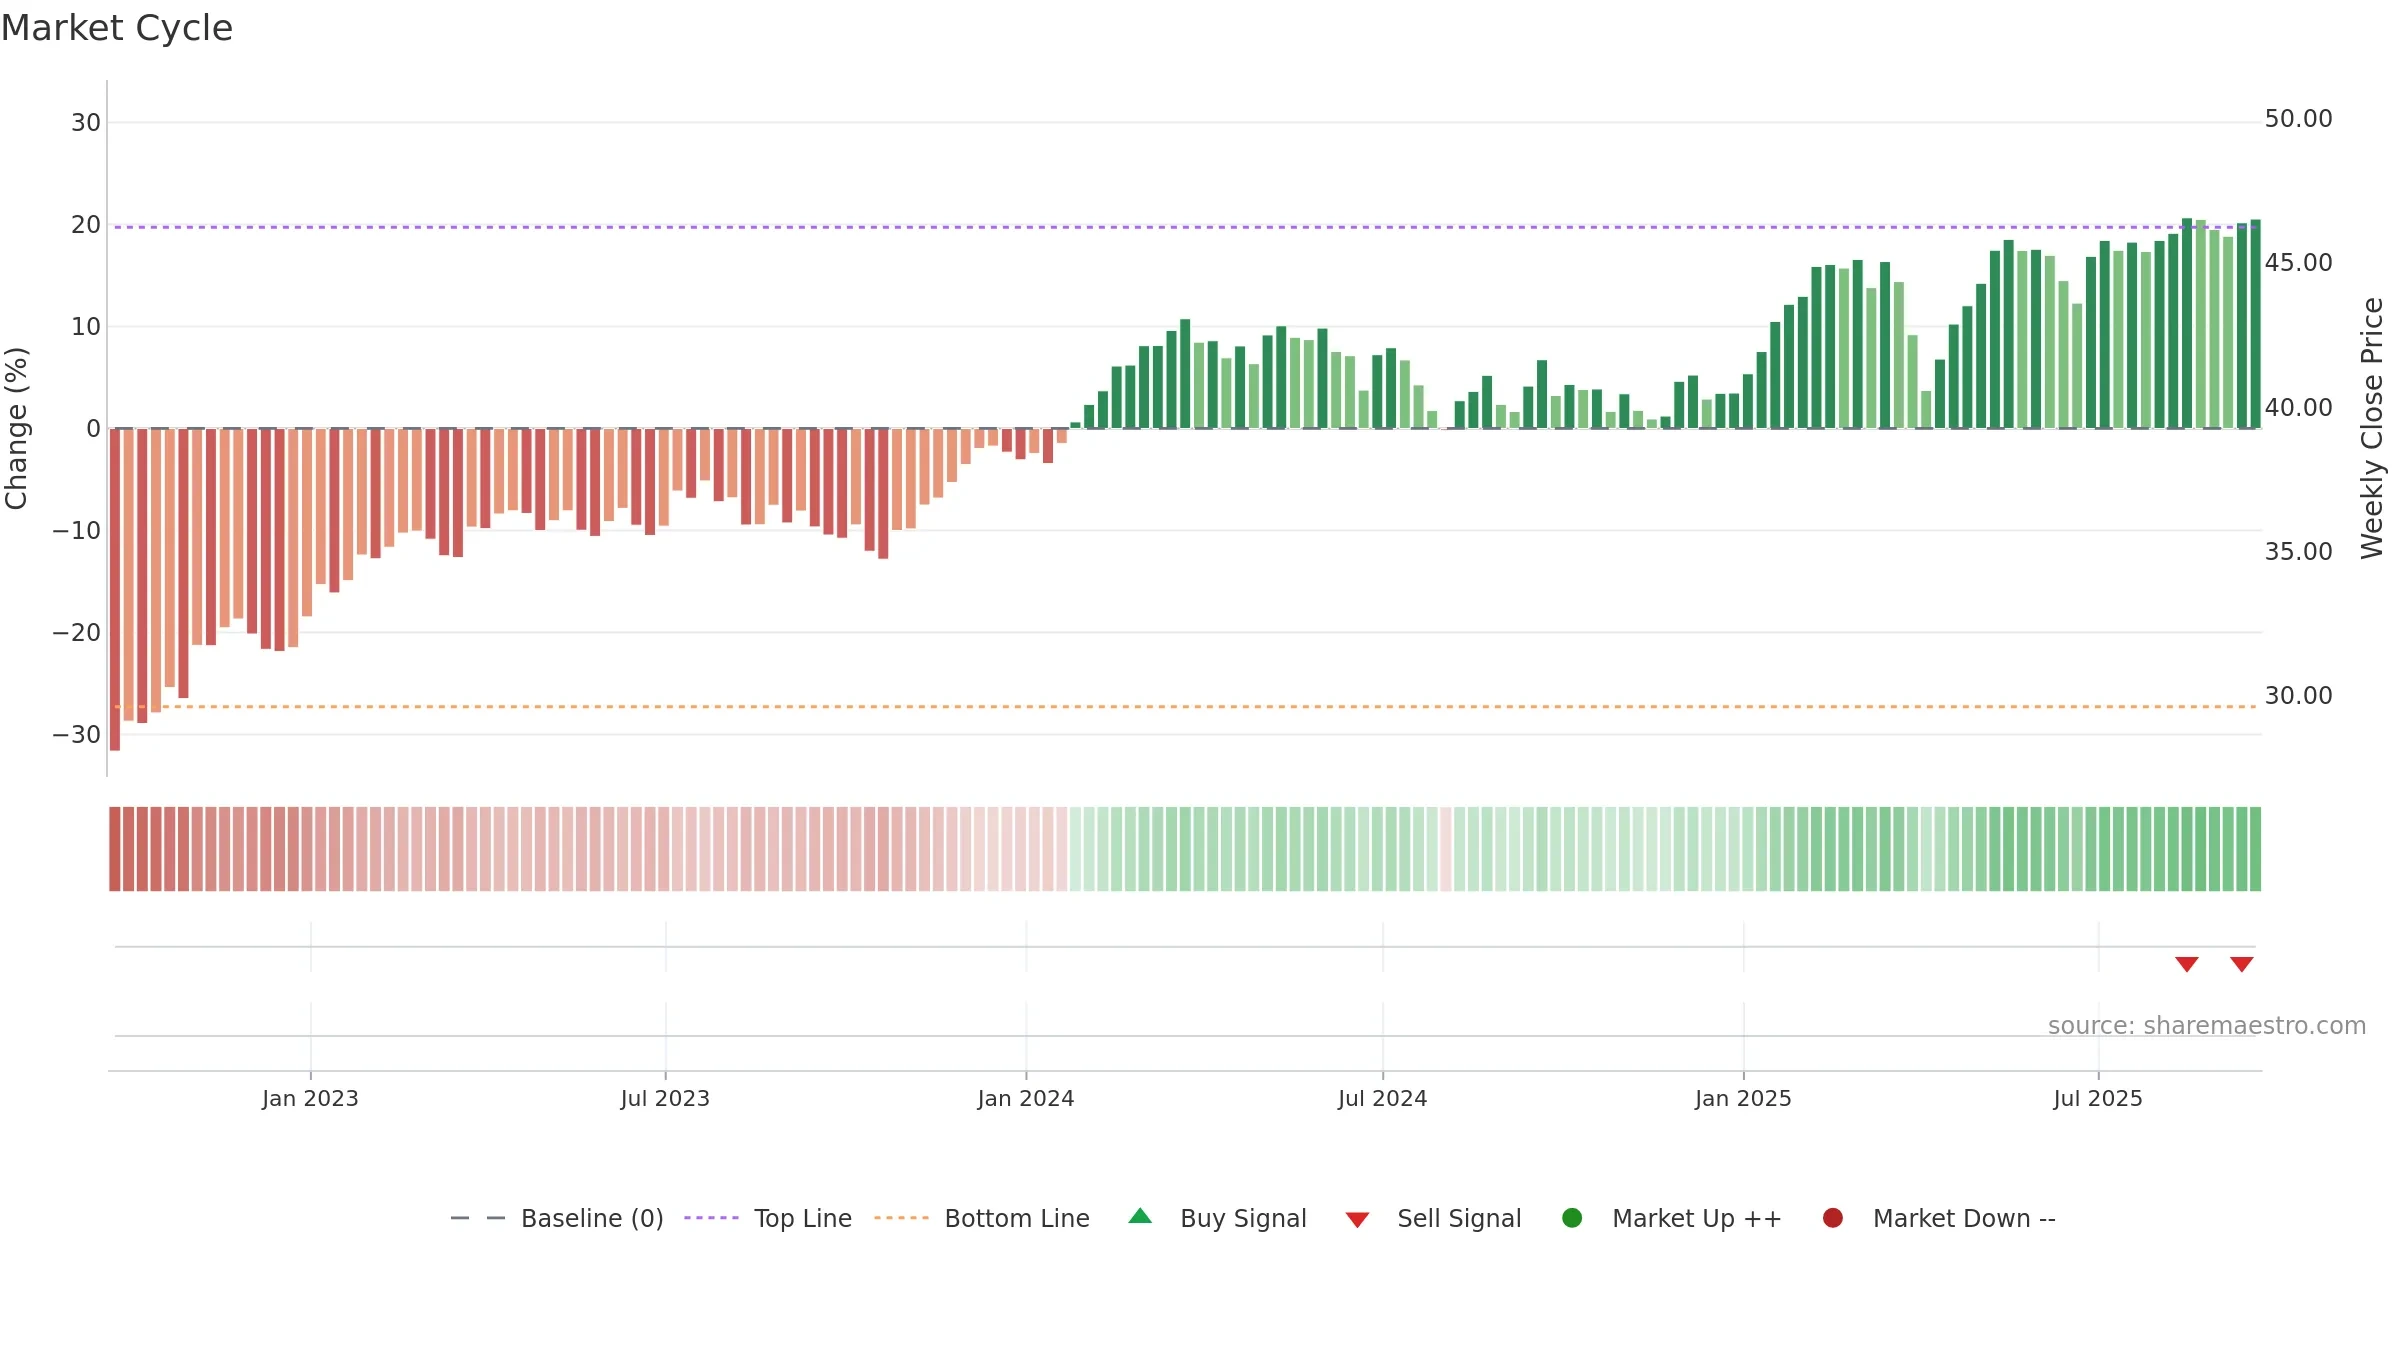Click the last green cell of the heat strip

click(2255, 849)
